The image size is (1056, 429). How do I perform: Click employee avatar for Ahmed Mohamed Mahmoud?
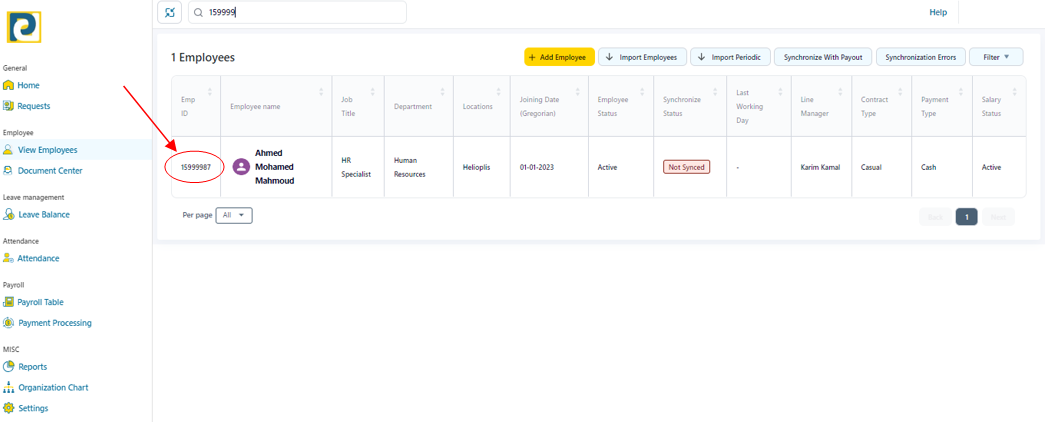pyautogui.click(x=241, y=167)
